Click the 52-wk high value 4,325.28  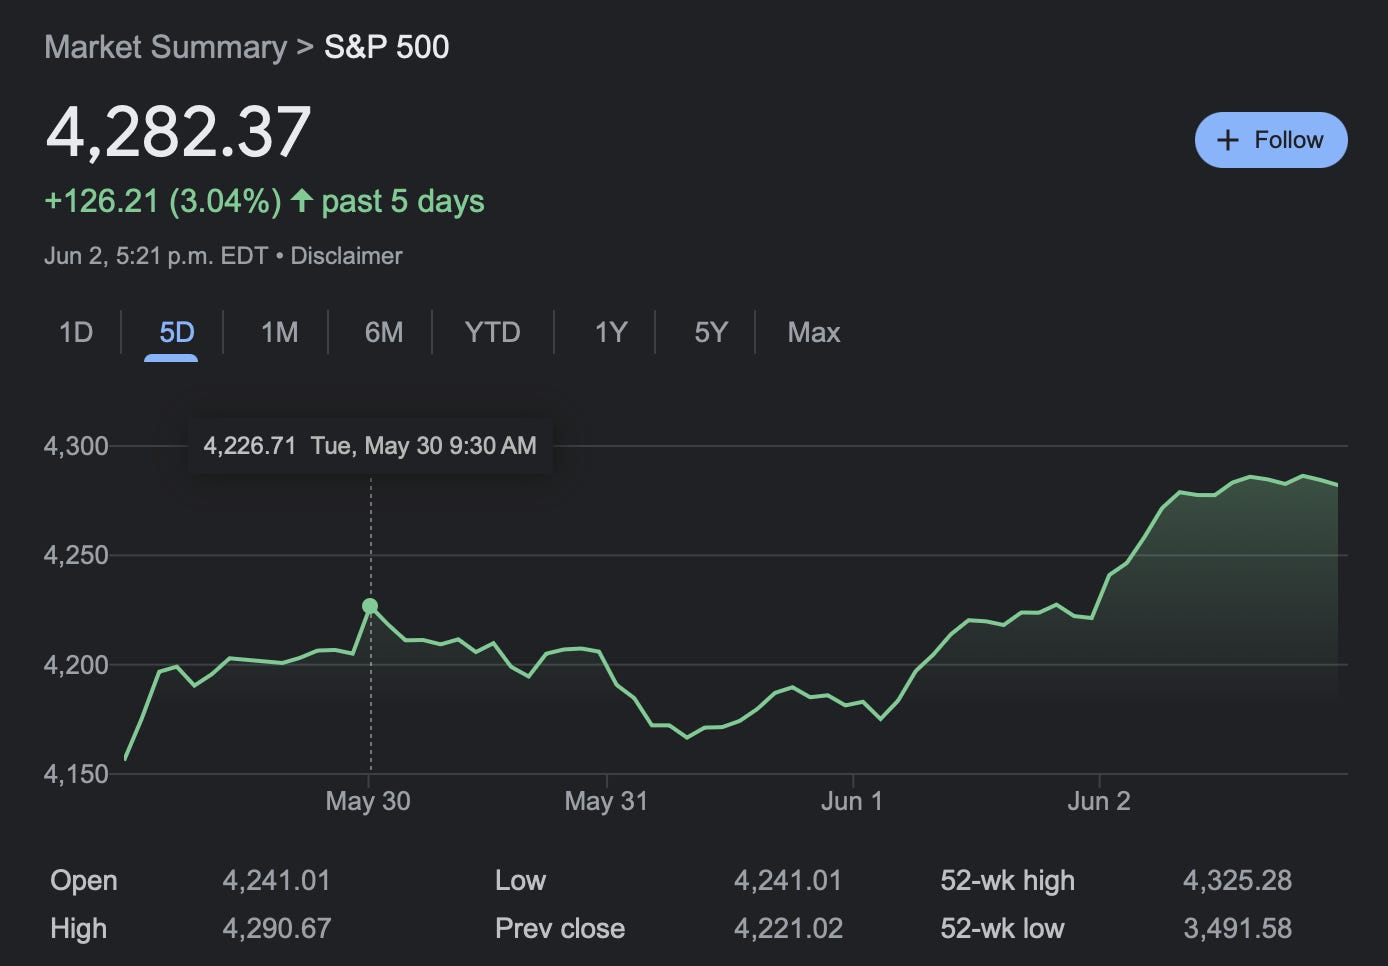pyautogui.click(x=1238, y=881)
